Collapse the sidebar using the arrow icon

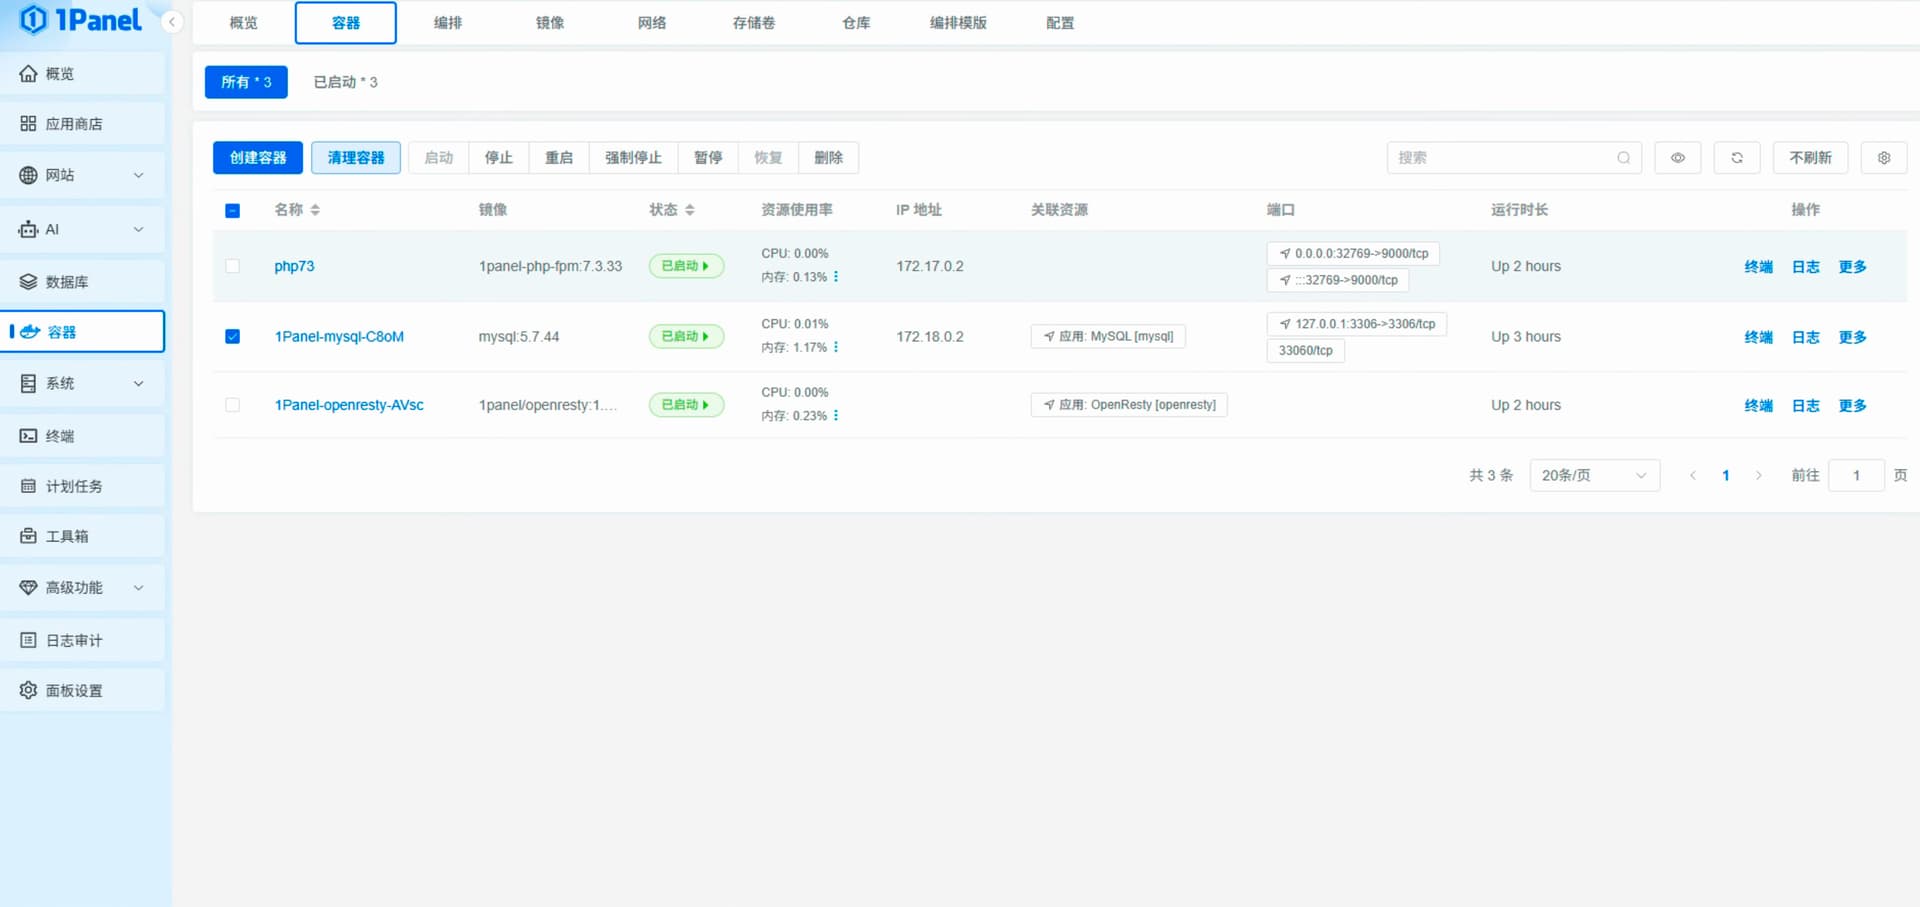(172, 22)
